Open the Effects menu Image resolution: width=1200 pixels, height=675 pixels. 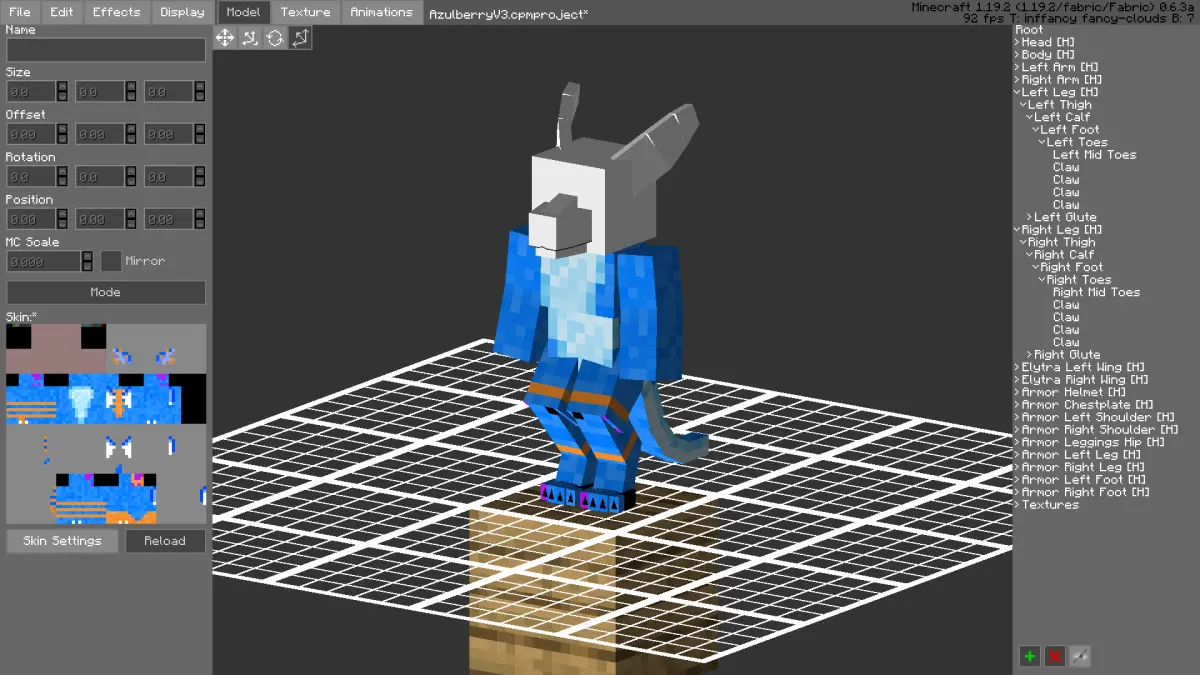pyautogui.click(x=117, y=12)
